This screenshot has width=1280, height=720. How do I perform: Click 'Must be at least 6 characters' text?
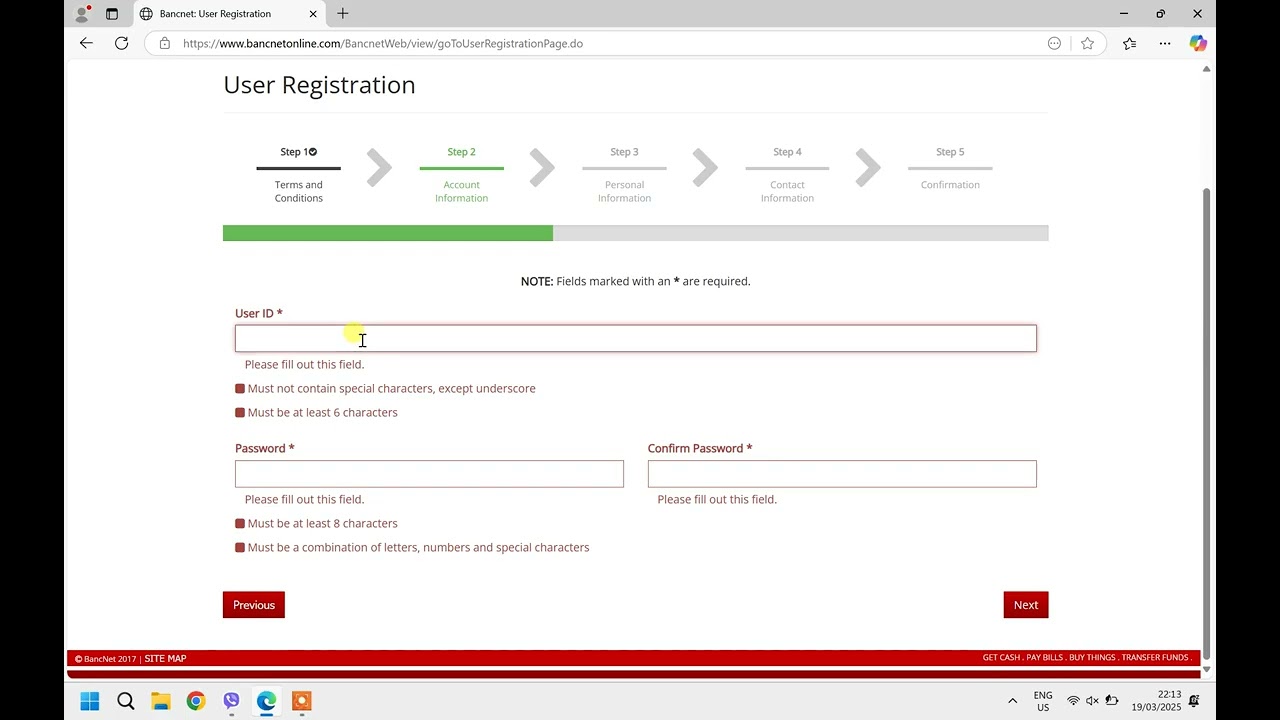pyautogui.click(x=322, y=412)
